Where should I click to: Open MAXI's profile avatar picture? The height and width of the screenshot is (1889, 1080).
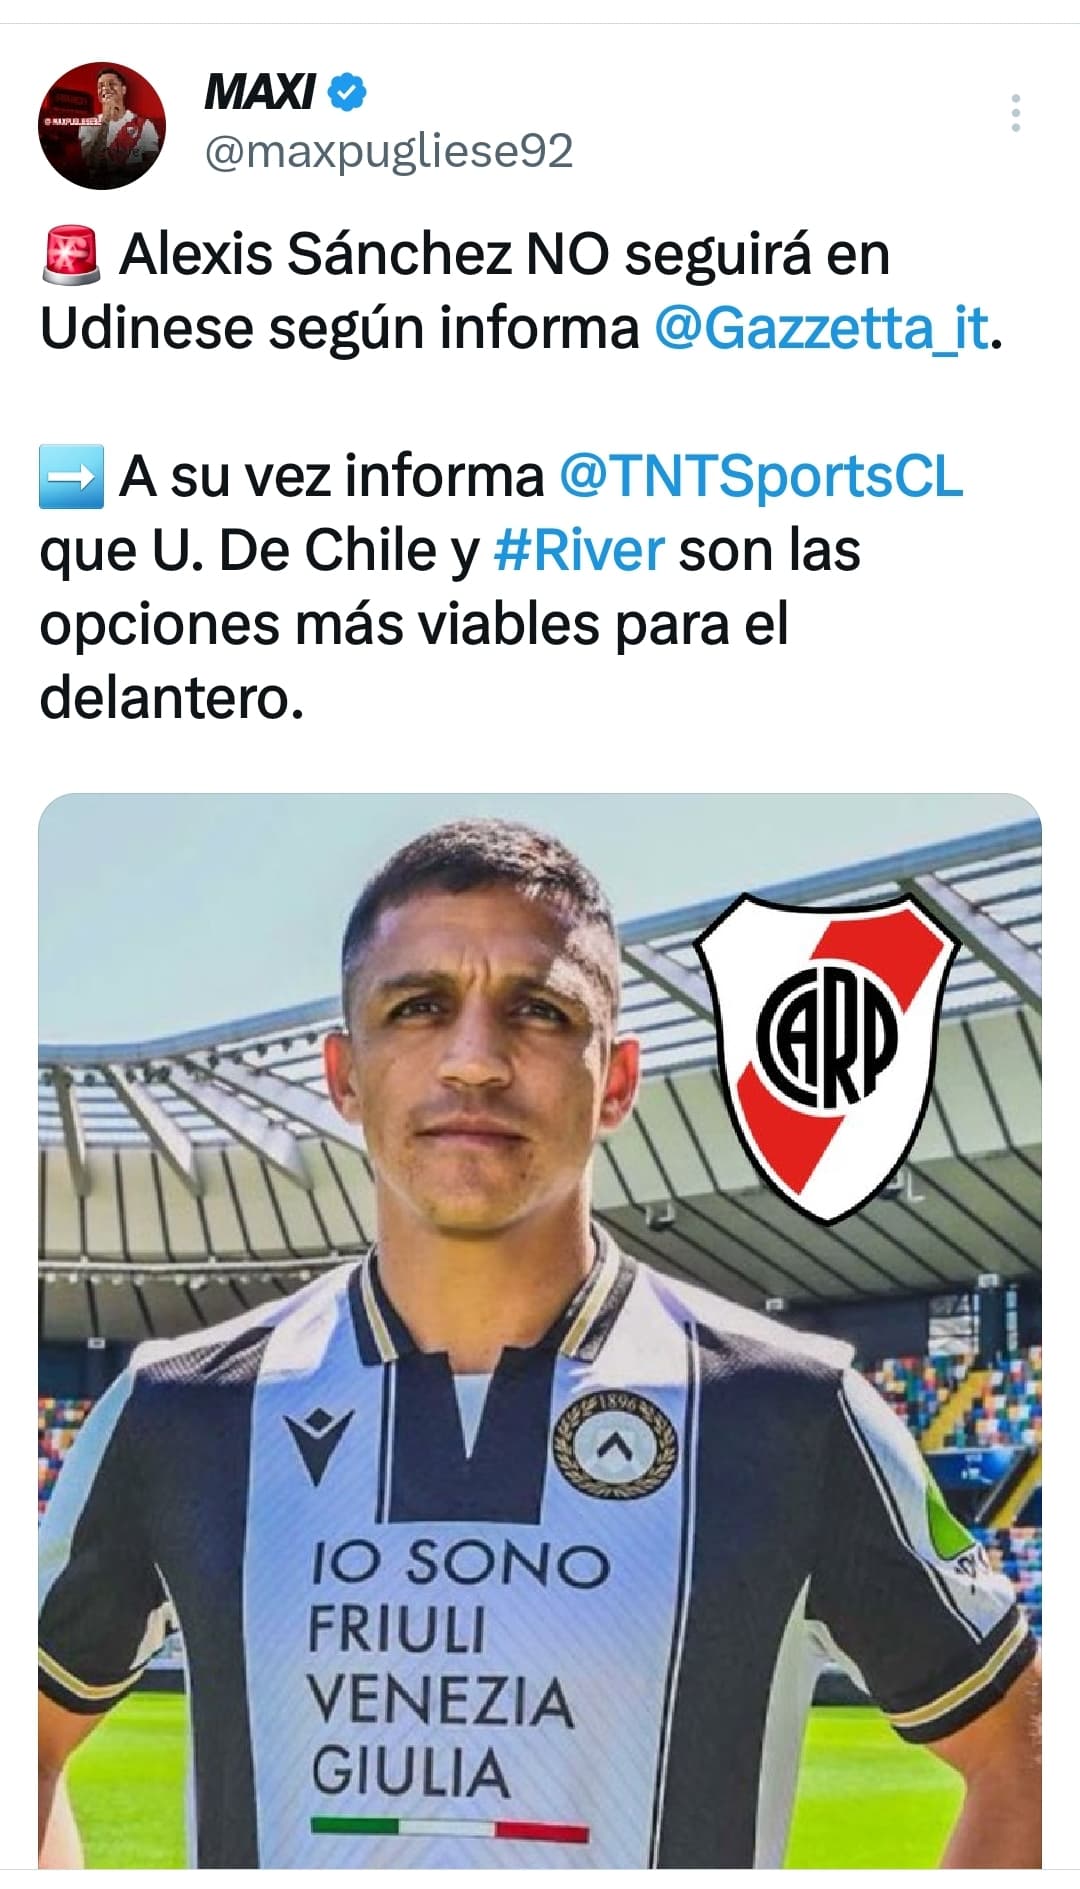102,126
